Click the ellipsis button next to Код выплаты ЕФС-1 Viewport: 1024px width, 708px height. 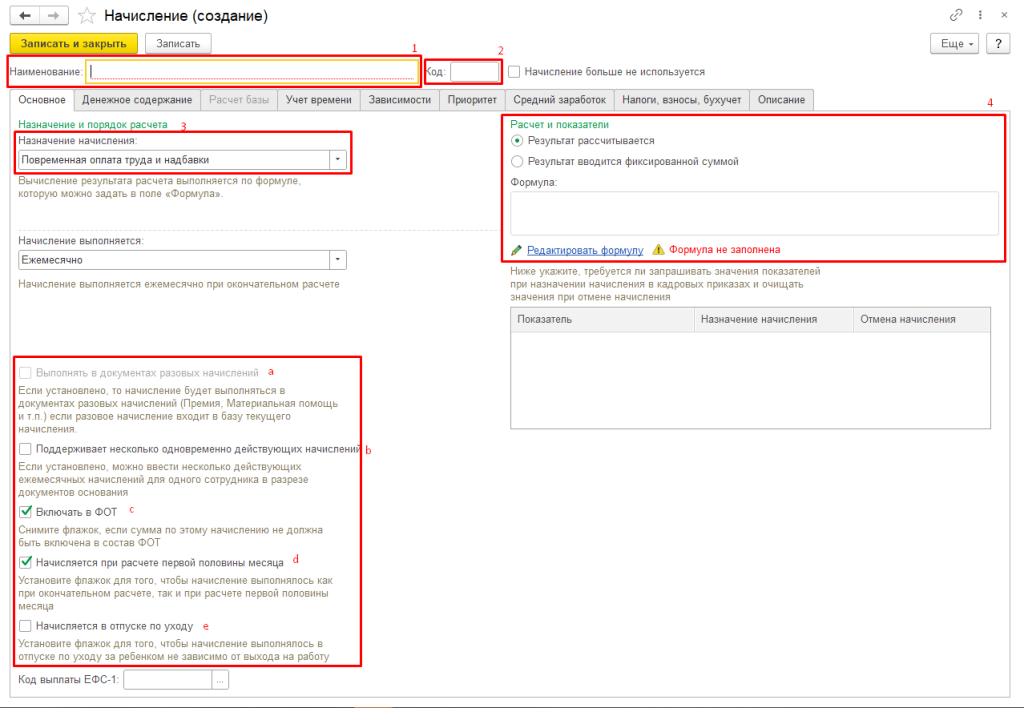click(x=220, y=680)
